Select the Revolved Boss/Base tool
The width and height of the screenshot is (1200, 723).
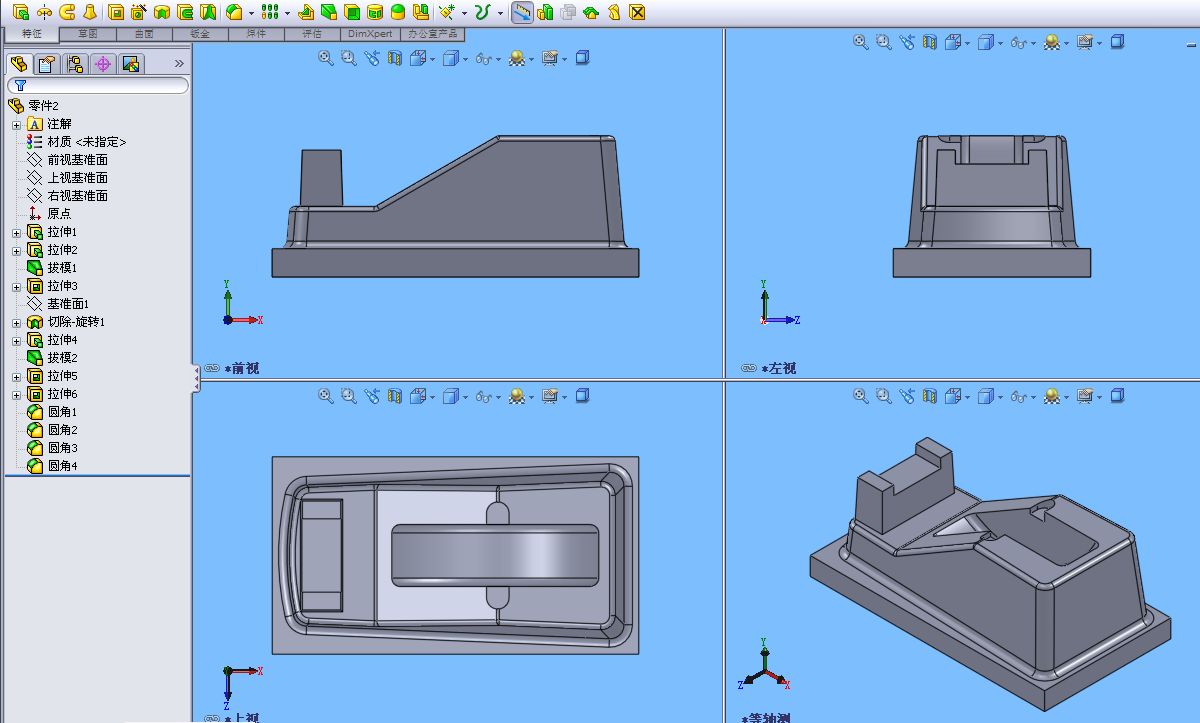(x=45, y=12)
